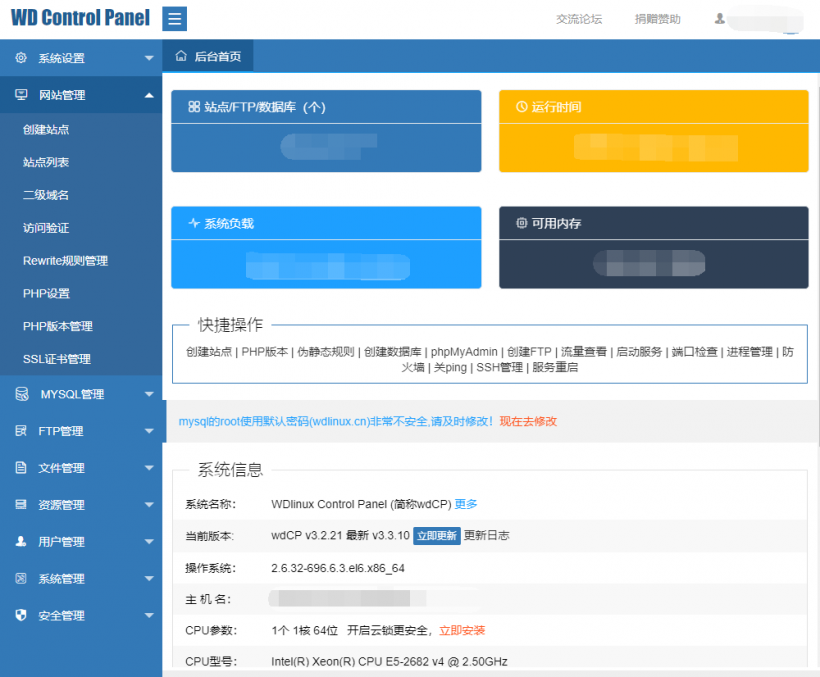Open phpMyAdmin from quick actions
The width and height of the screenshot is (820, 677).
464,352
